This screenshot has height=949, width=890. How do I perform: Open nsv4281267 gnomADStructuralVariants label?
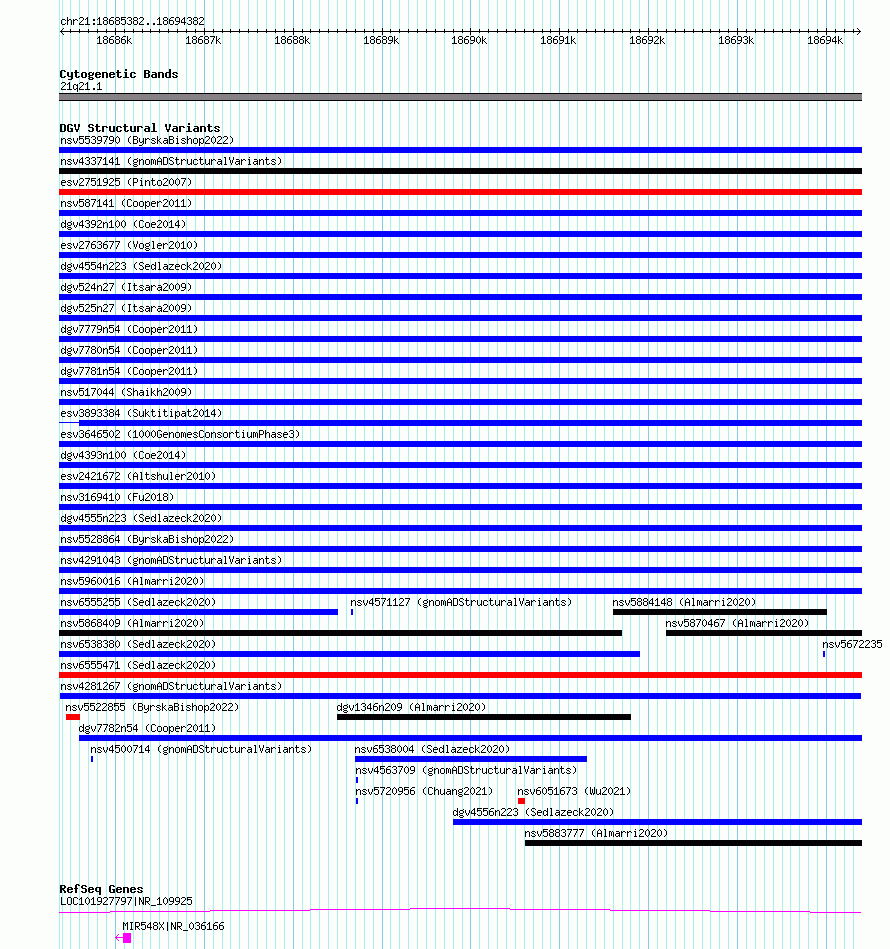[x=171, y=686]
